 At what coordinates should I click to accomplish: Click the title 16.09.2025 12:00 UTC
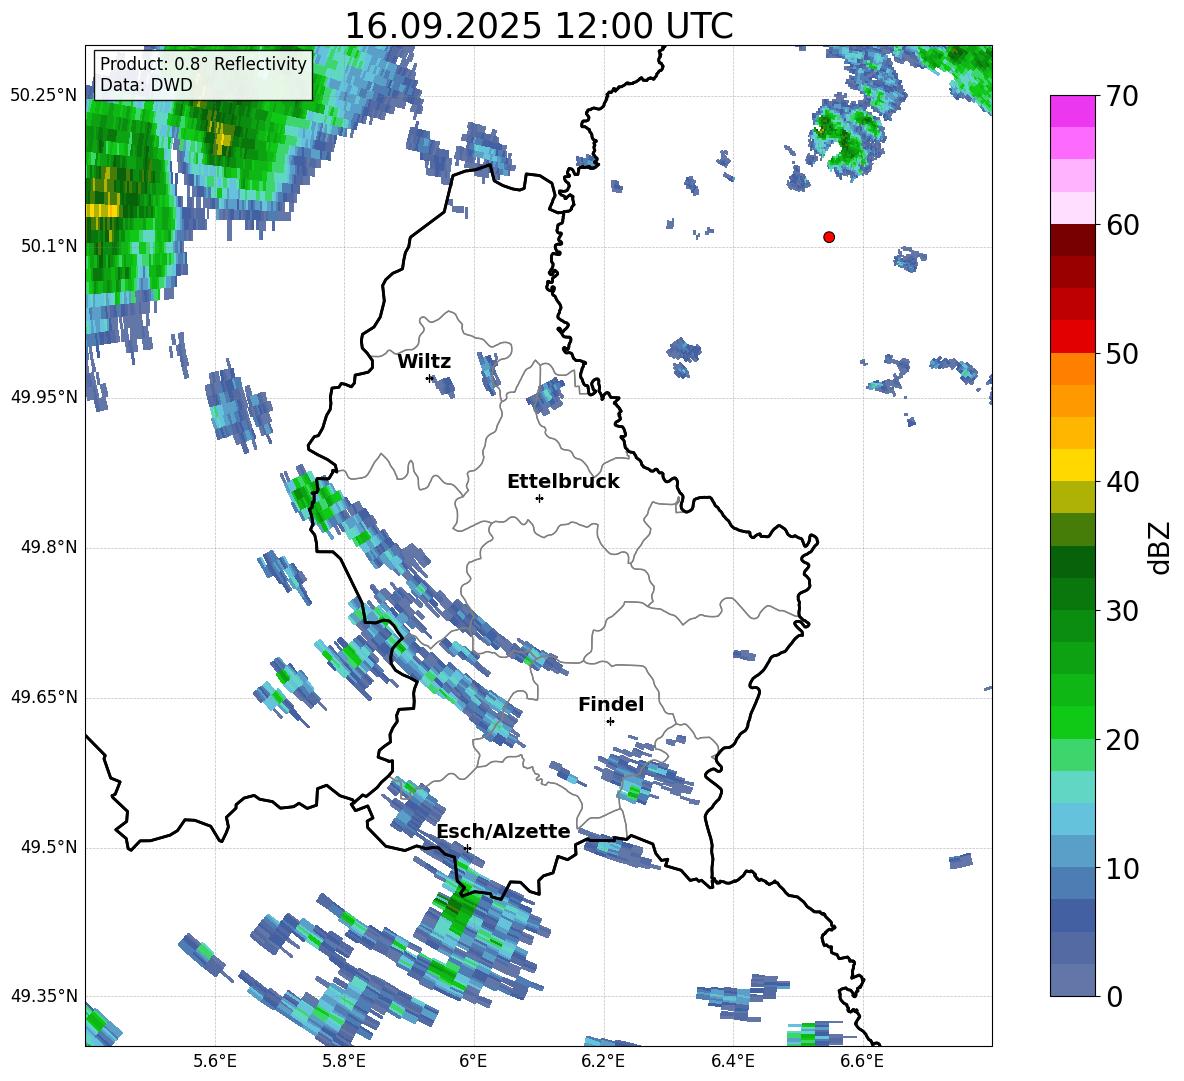pyautogui.click(x=539, y=26)
